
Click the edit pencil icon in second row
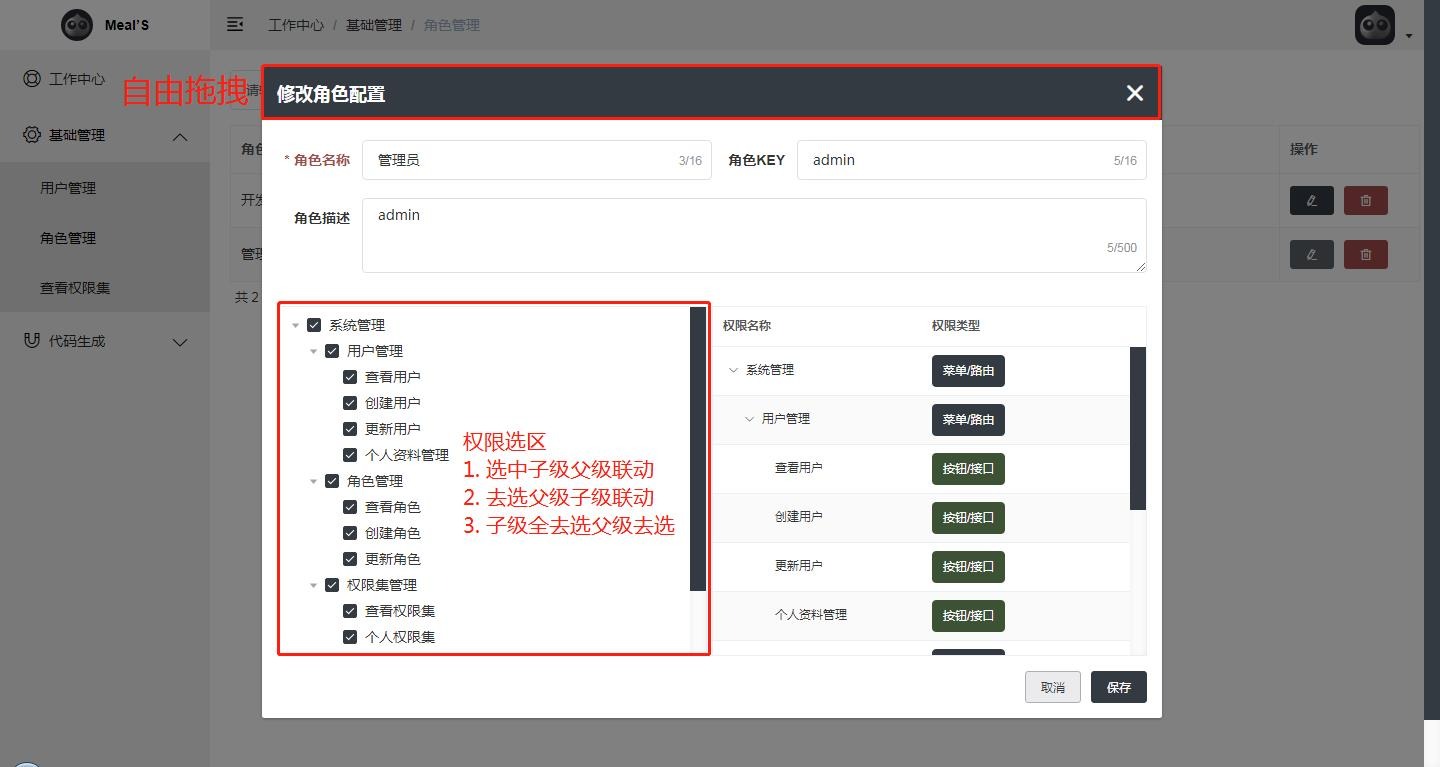point(1311,254)
